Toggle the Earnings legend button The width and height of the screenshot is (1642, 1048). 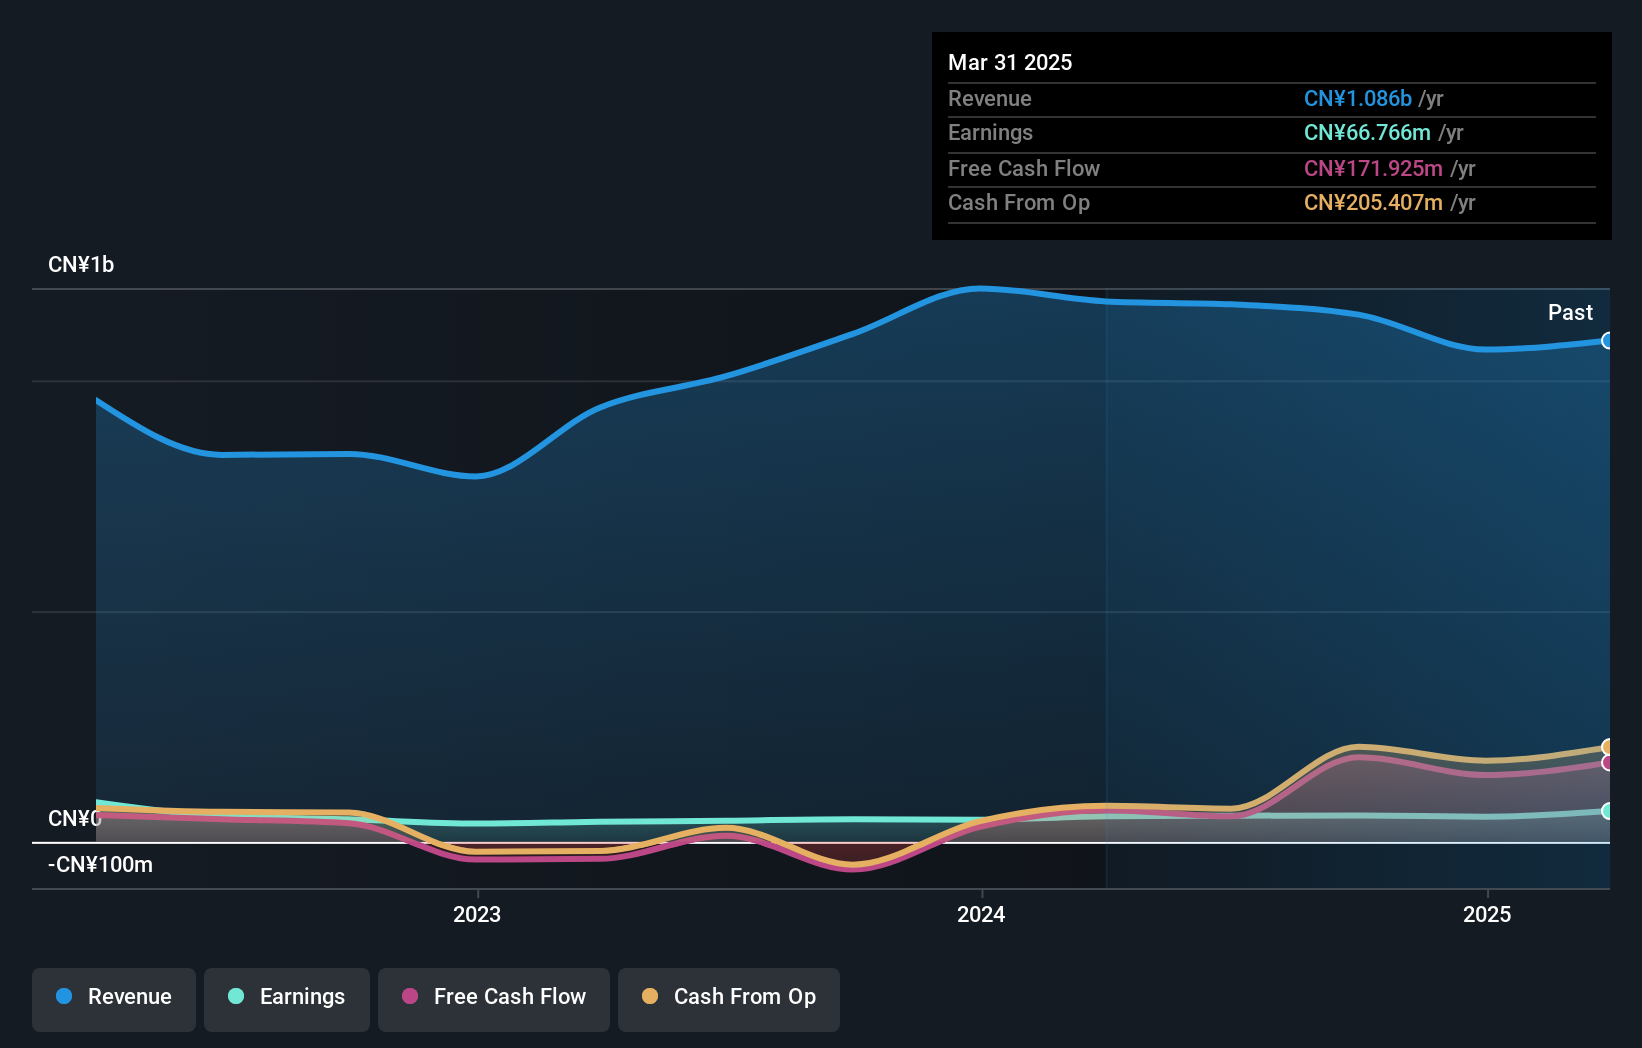click(287, 999)
